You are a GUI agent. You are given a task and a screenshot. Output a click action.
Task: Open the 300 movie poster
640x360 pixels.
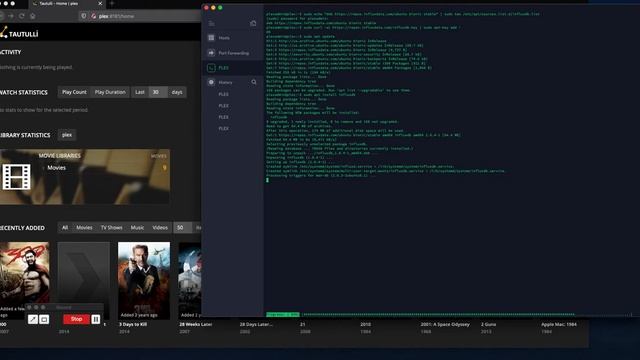[x=24, y=273]
